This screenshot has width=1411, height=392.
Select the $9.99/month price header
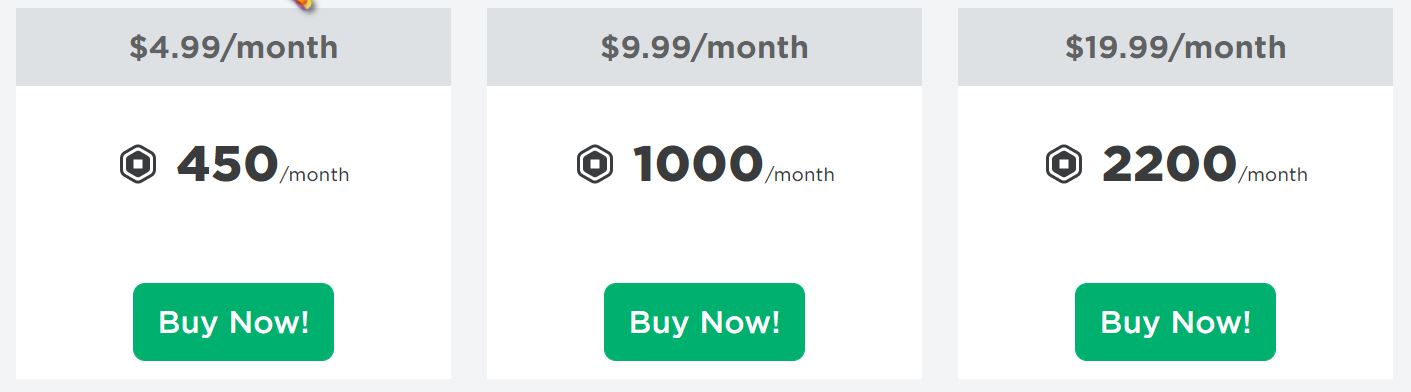(x=704, y=47)
